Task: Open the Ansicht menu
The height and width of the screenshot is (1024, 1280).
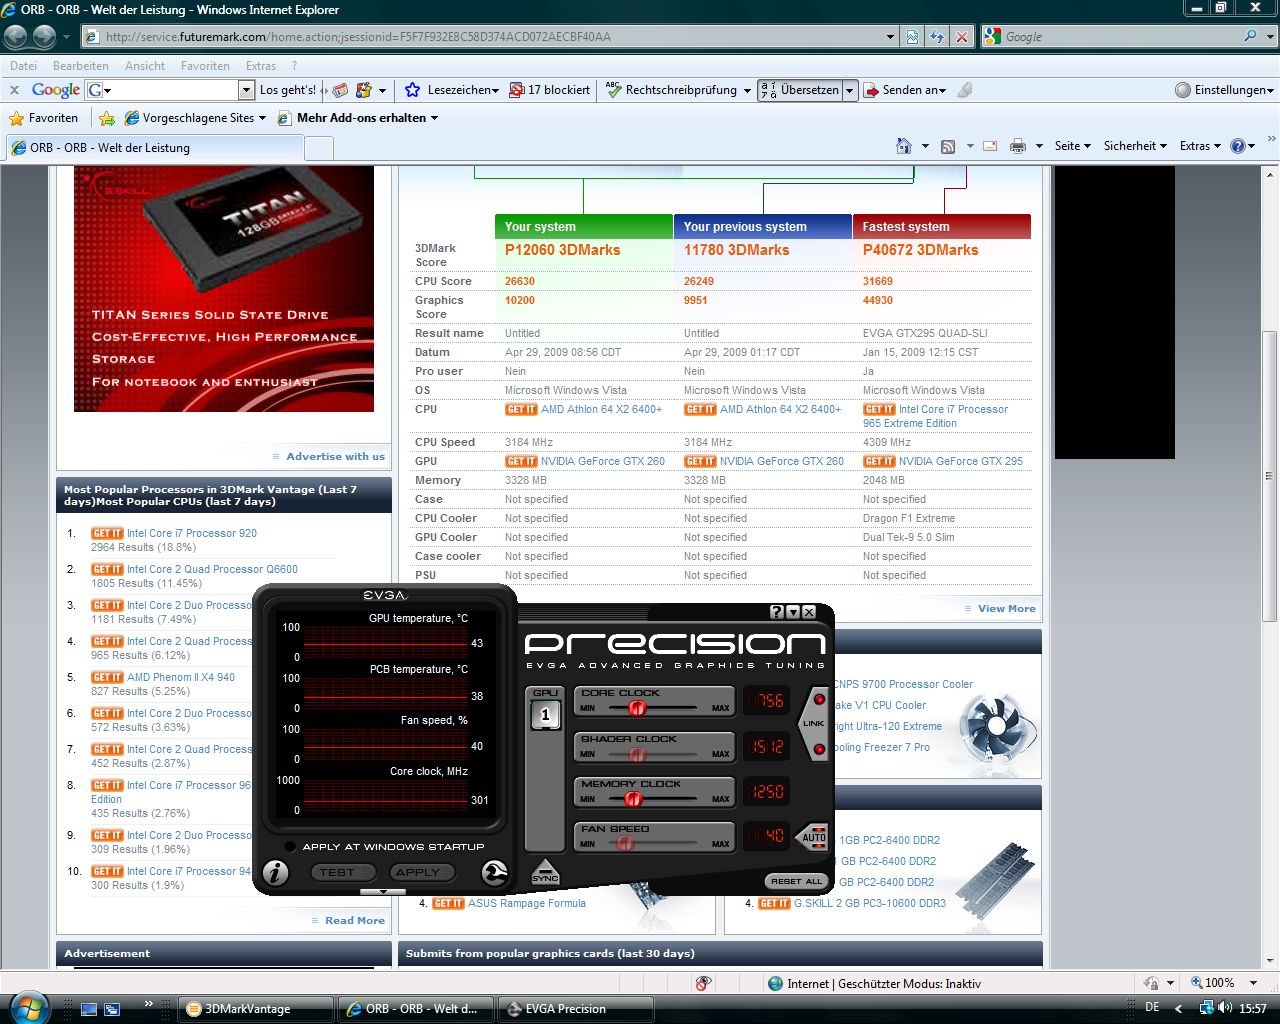Action: (145, 66)
